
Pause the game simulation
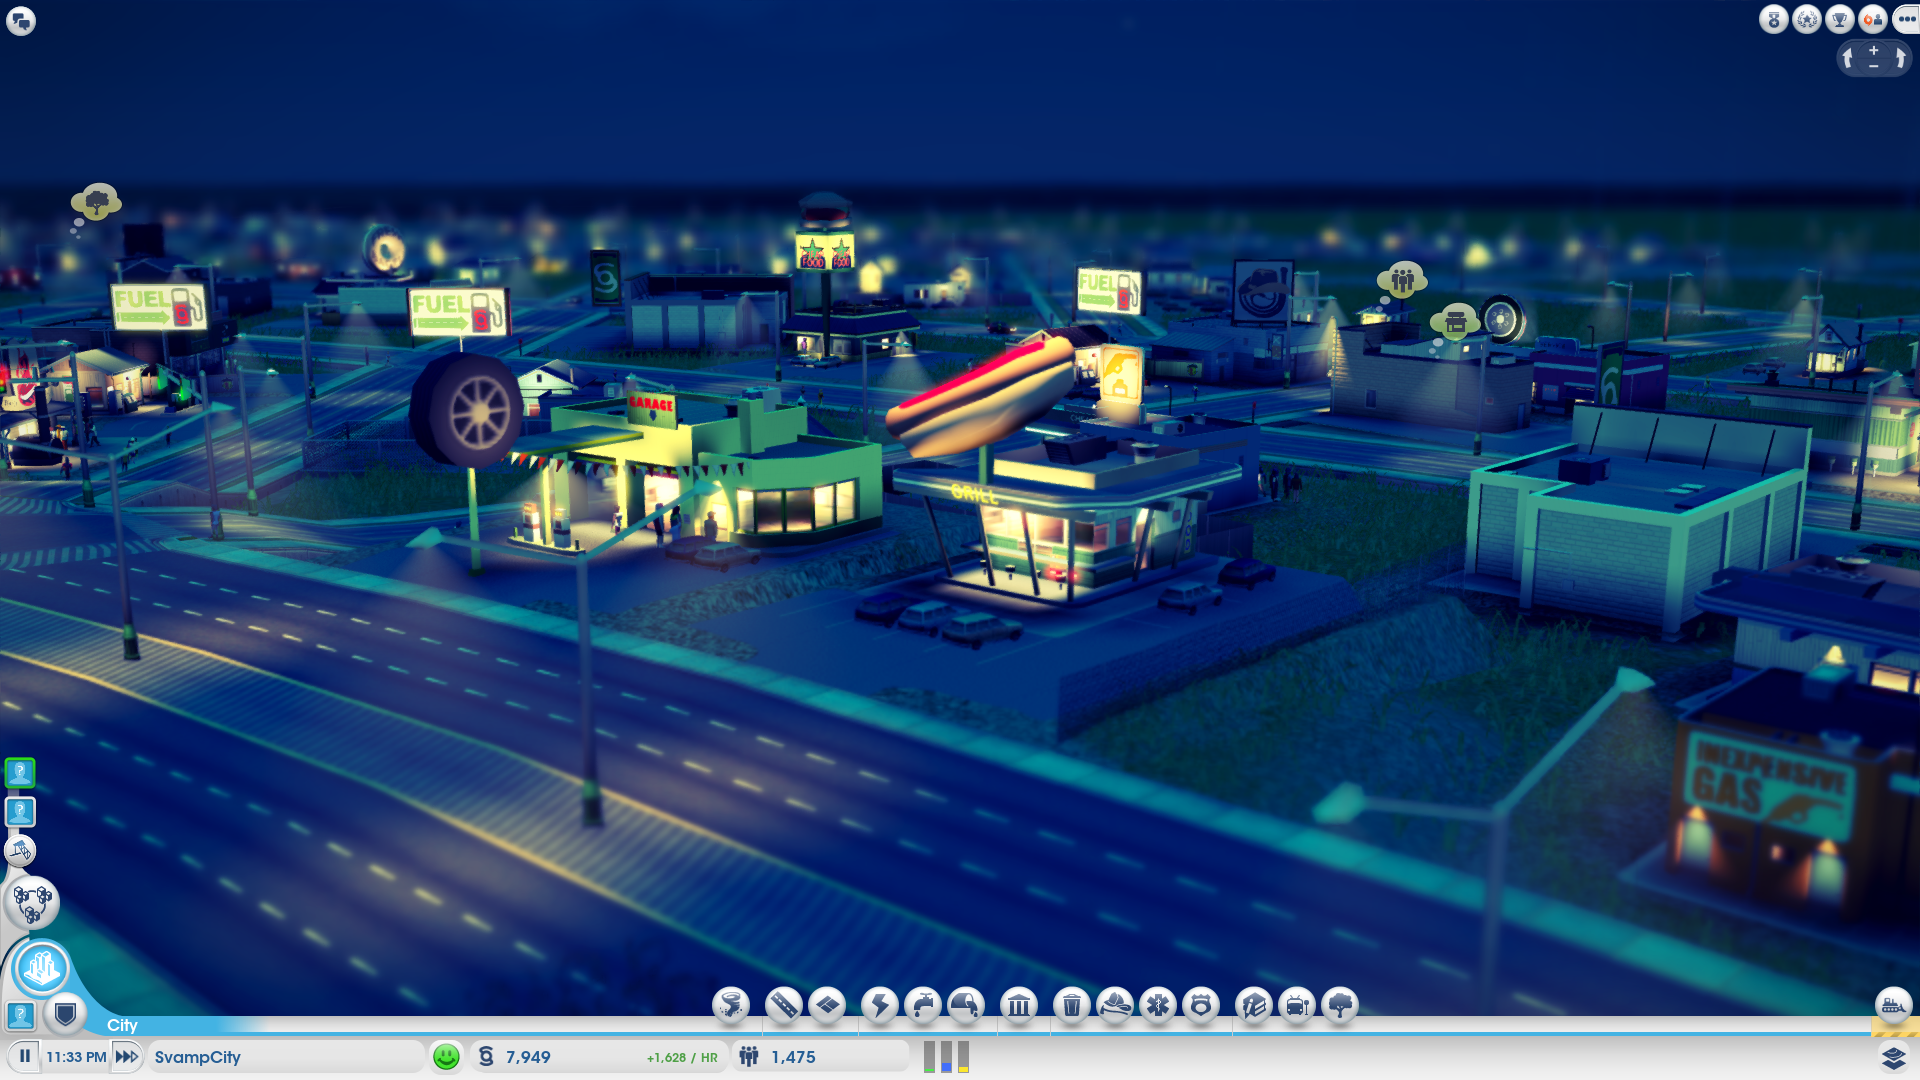pos(25,1056)
